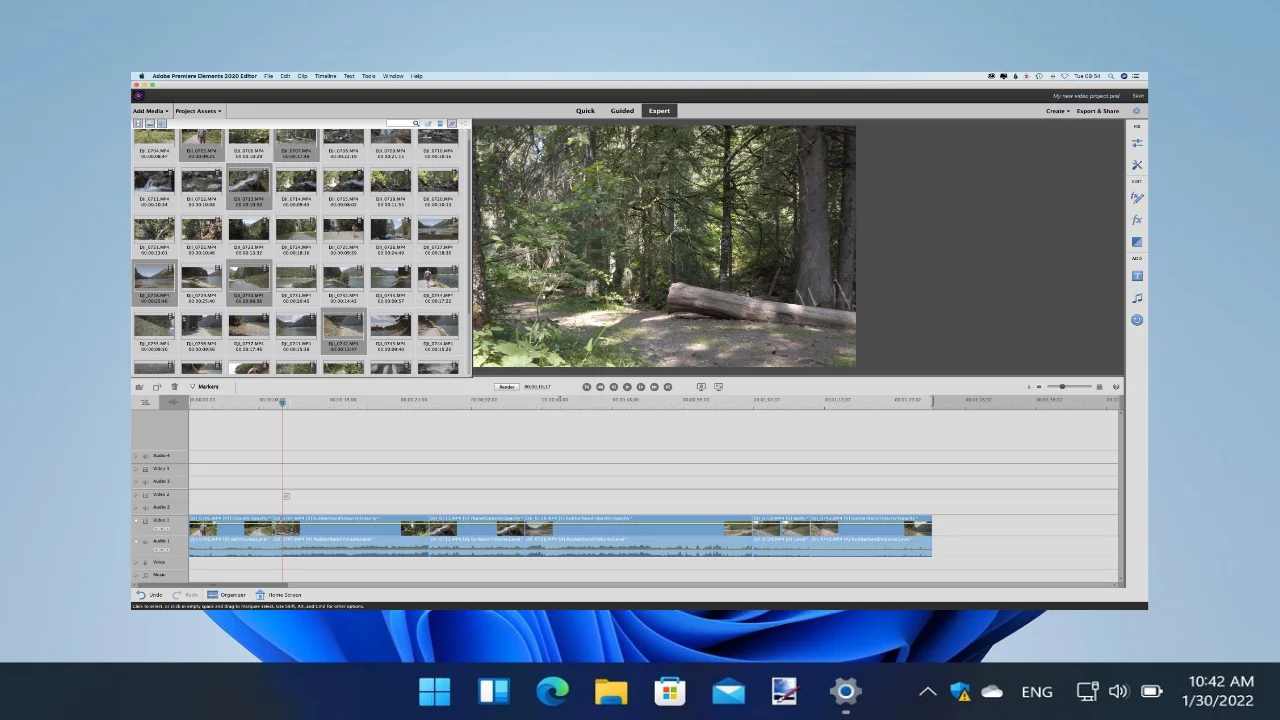
Task: Open the File menu
Action: [x=268, y=76]
